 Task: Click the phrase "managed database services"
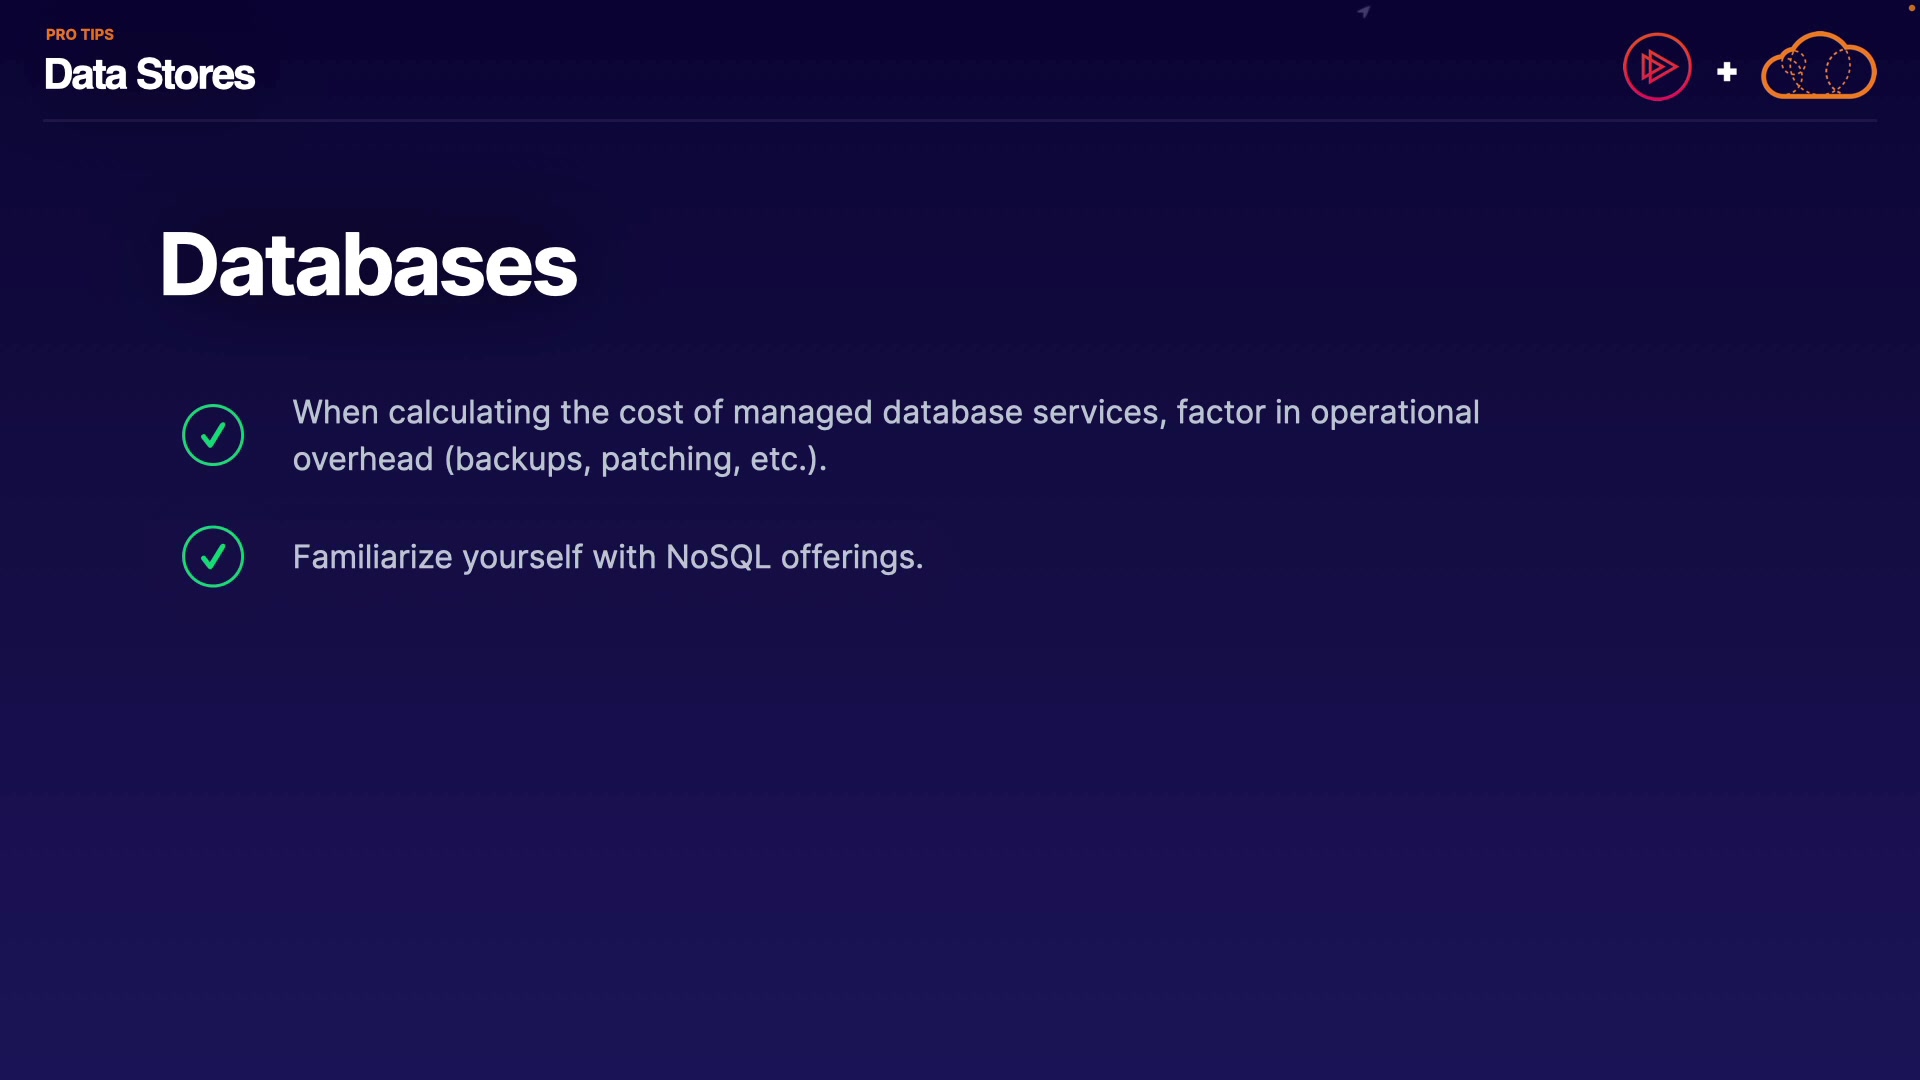pyautogui.click(x=946, y=412)
